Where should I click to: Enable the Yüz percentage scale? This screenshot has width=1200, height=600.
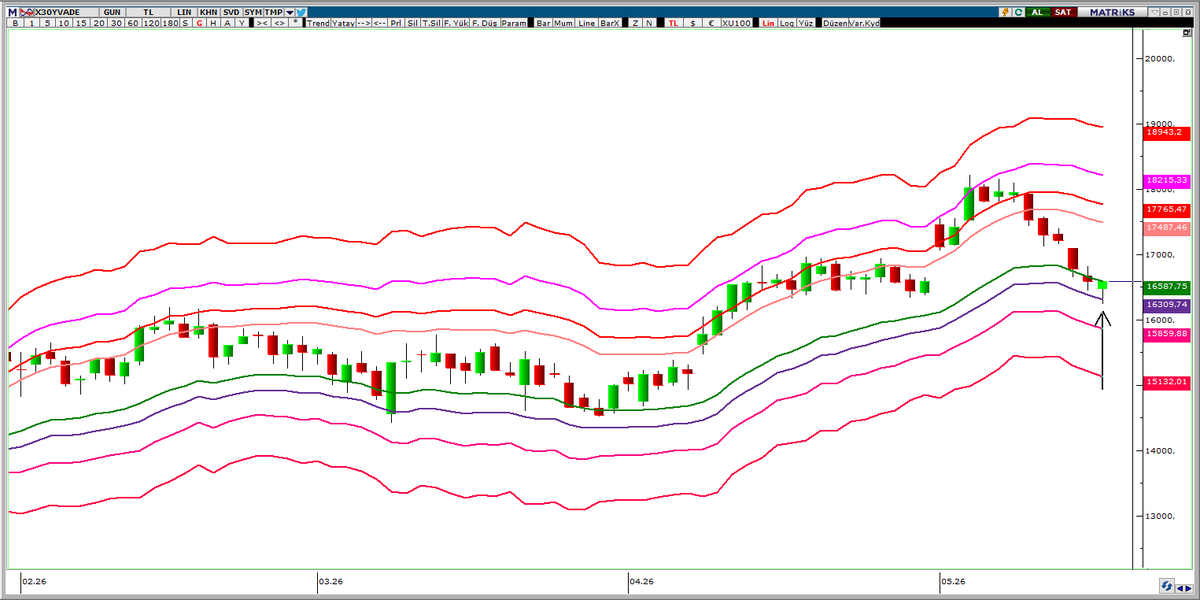tap(805, 23)
